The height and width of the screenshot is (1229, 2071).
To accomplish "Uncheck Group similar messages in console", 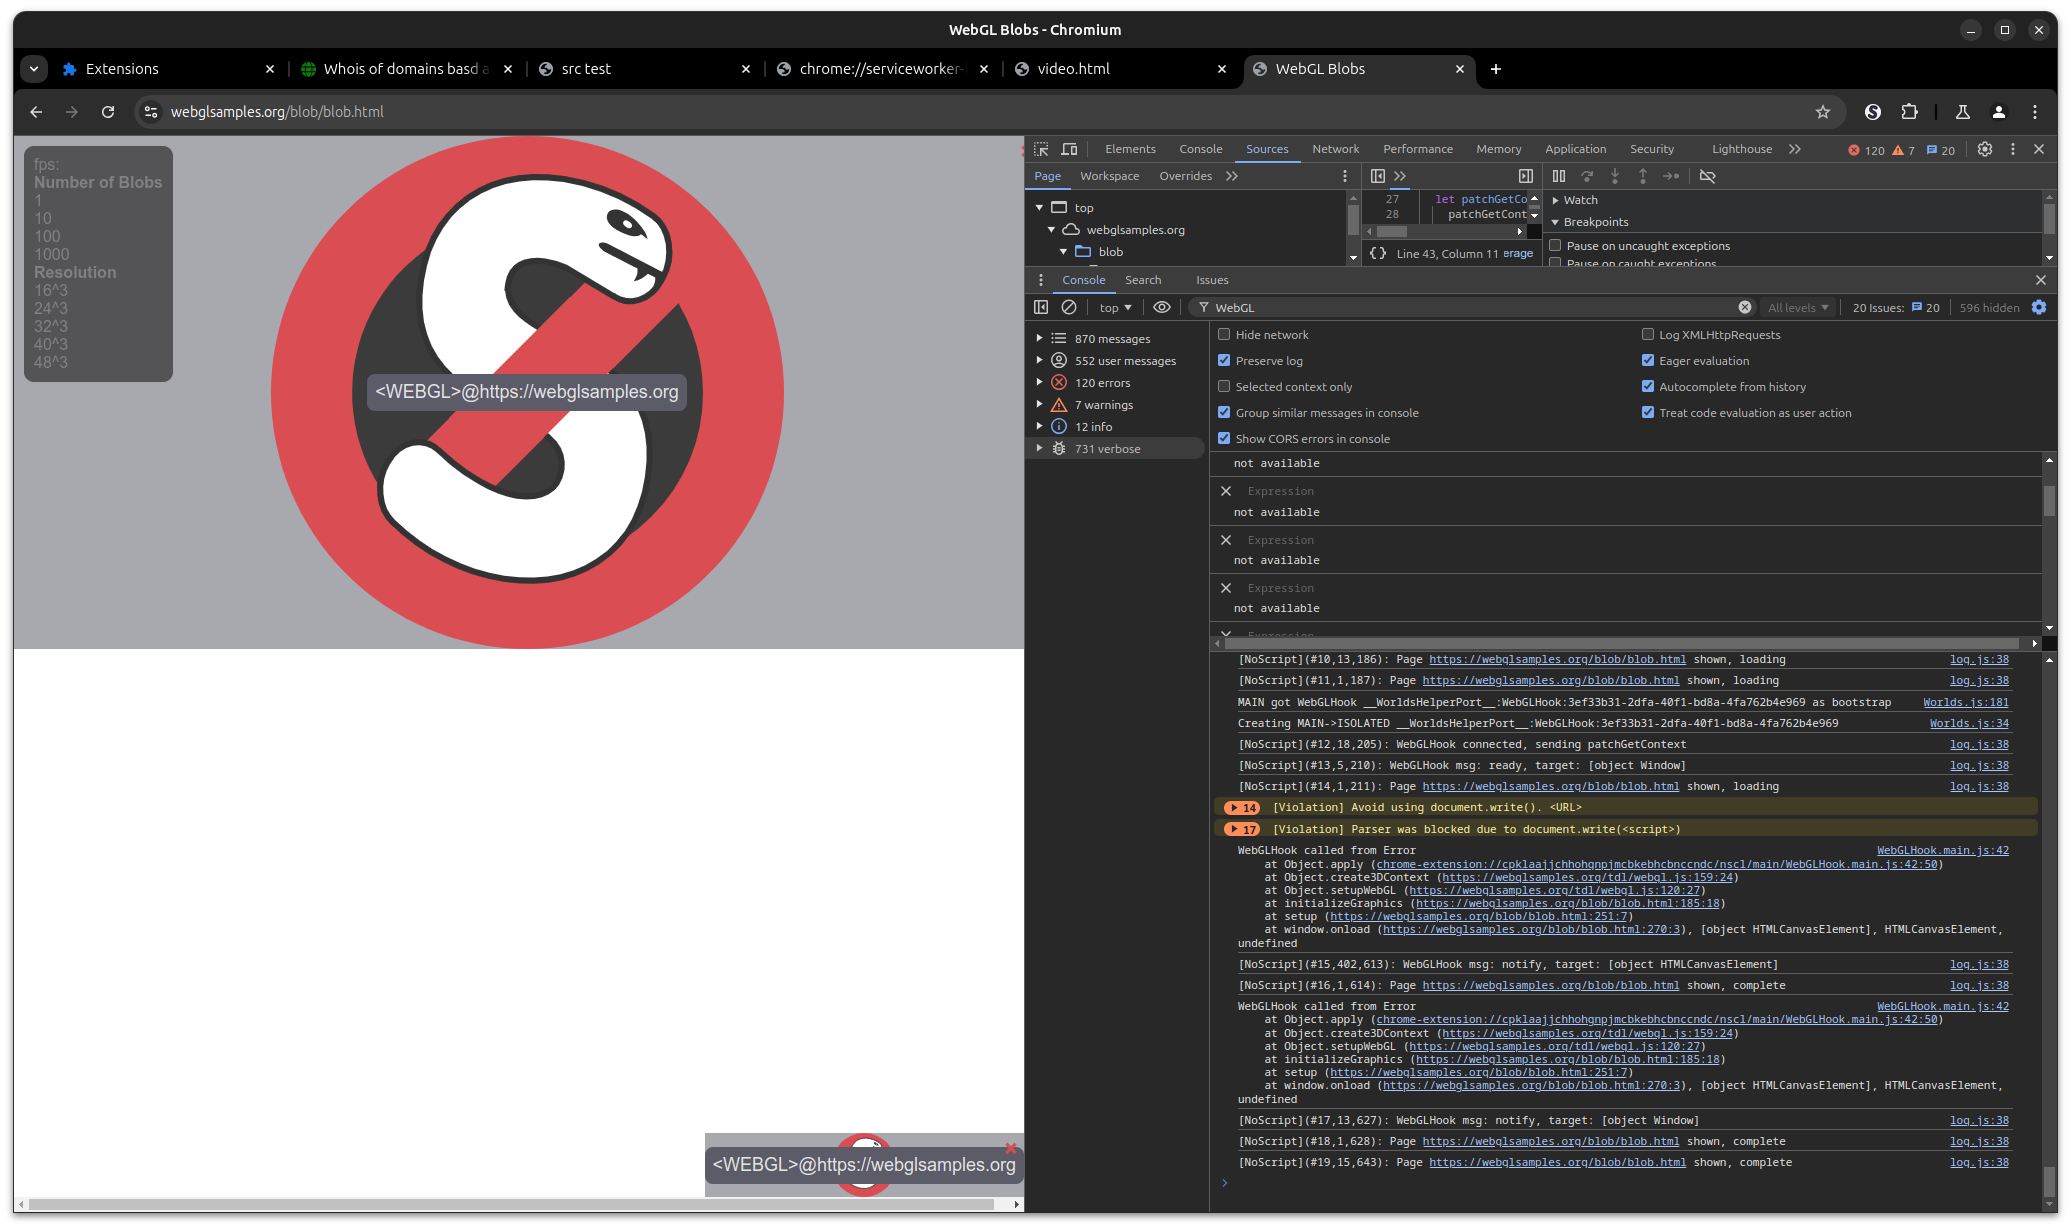I will [x=1224, y=412].
